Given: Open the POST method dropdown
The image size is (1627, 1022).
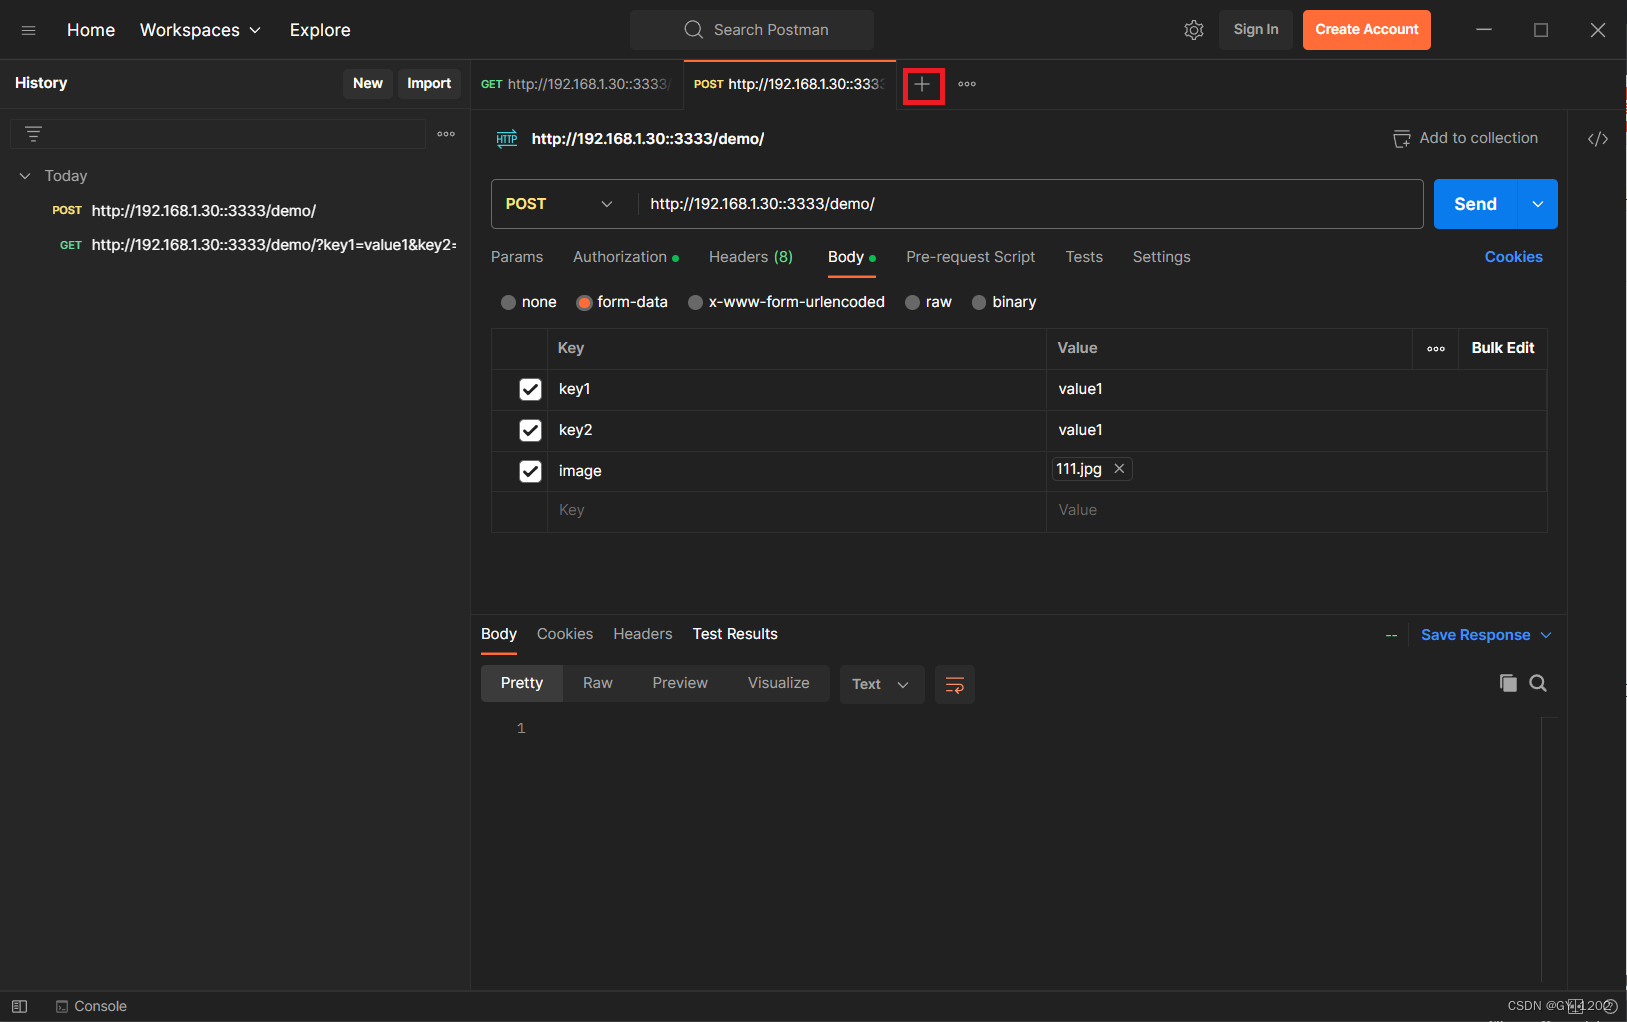Looking at the screenshot, I should pyautogui.click(x=560, y=204).
